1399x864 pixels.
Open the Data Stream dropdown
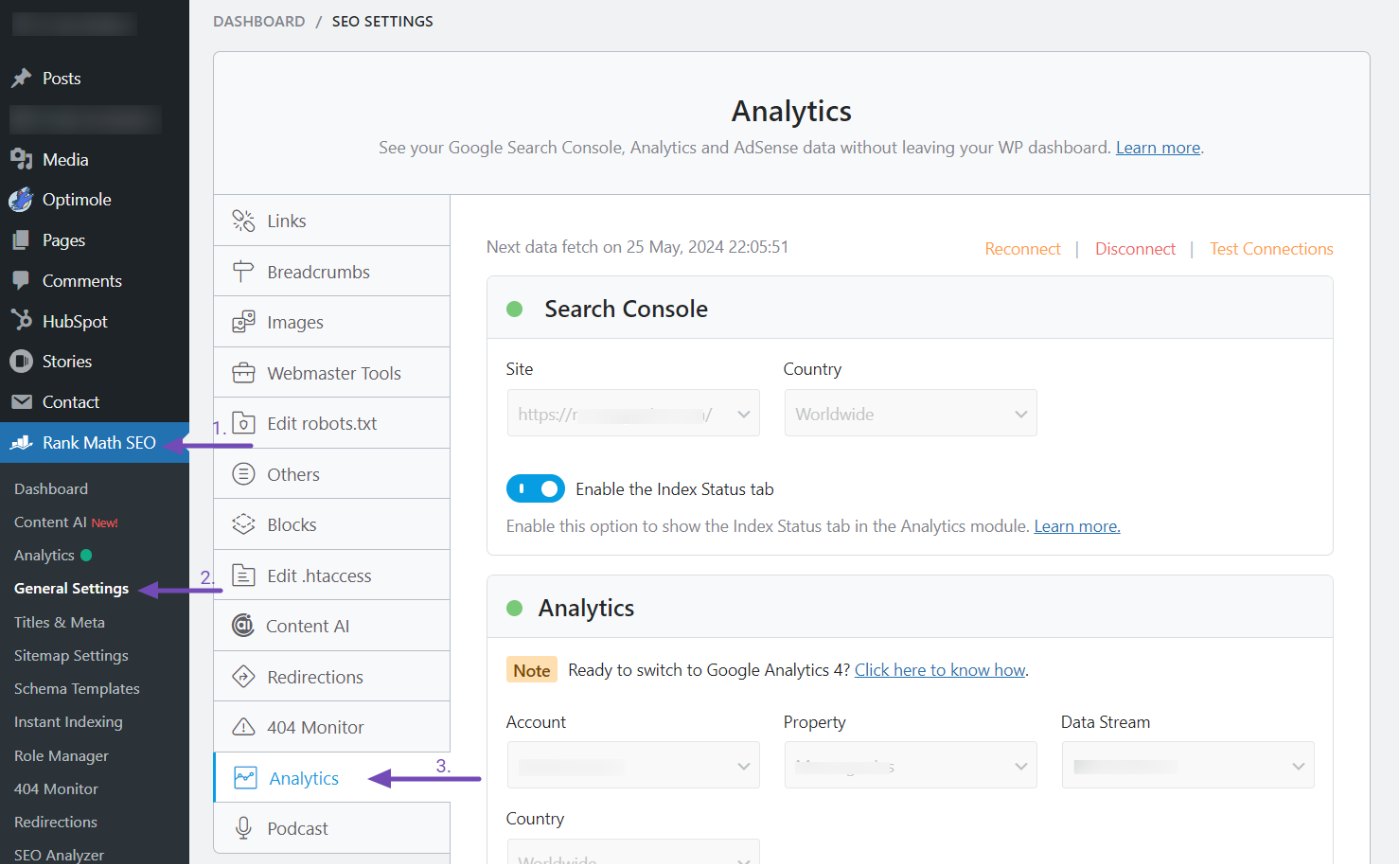point(1188,765)
